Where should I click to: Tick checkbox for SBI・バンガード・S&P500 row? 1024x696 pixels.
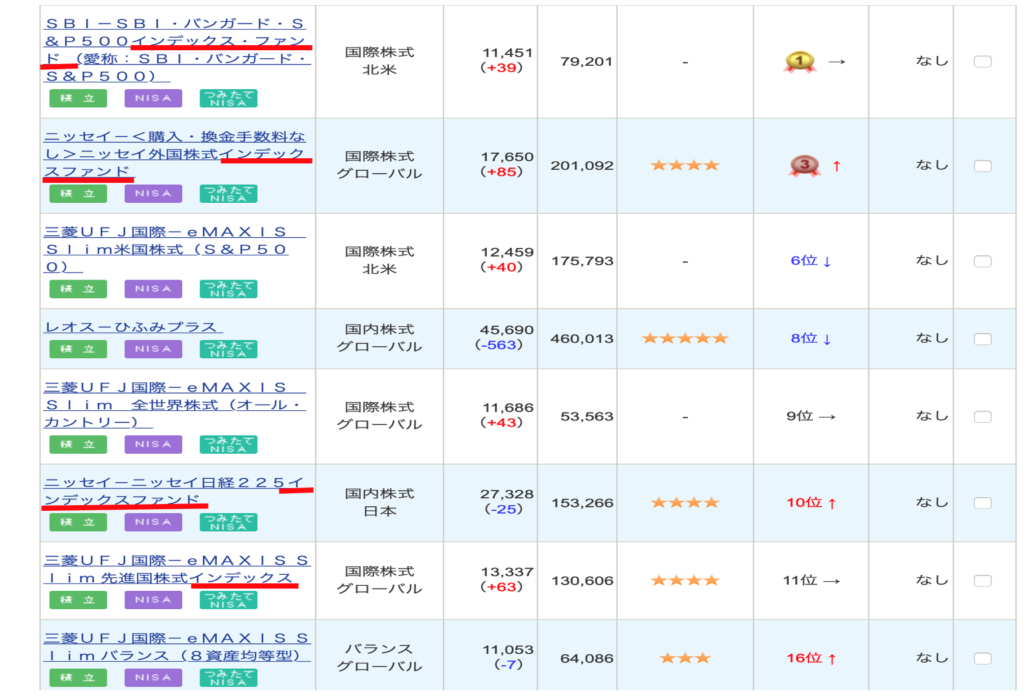click(982, 61)
